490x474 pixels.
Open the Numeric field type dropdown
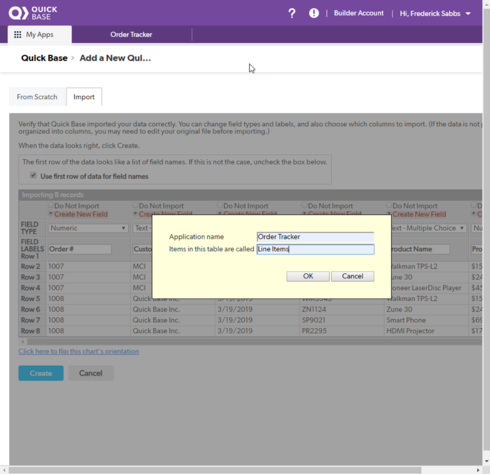(88, 228)
